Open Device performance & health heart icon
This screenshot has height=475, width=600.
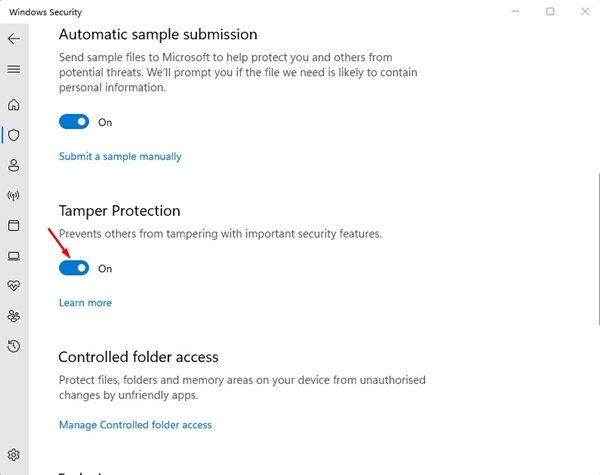(14, 286)
